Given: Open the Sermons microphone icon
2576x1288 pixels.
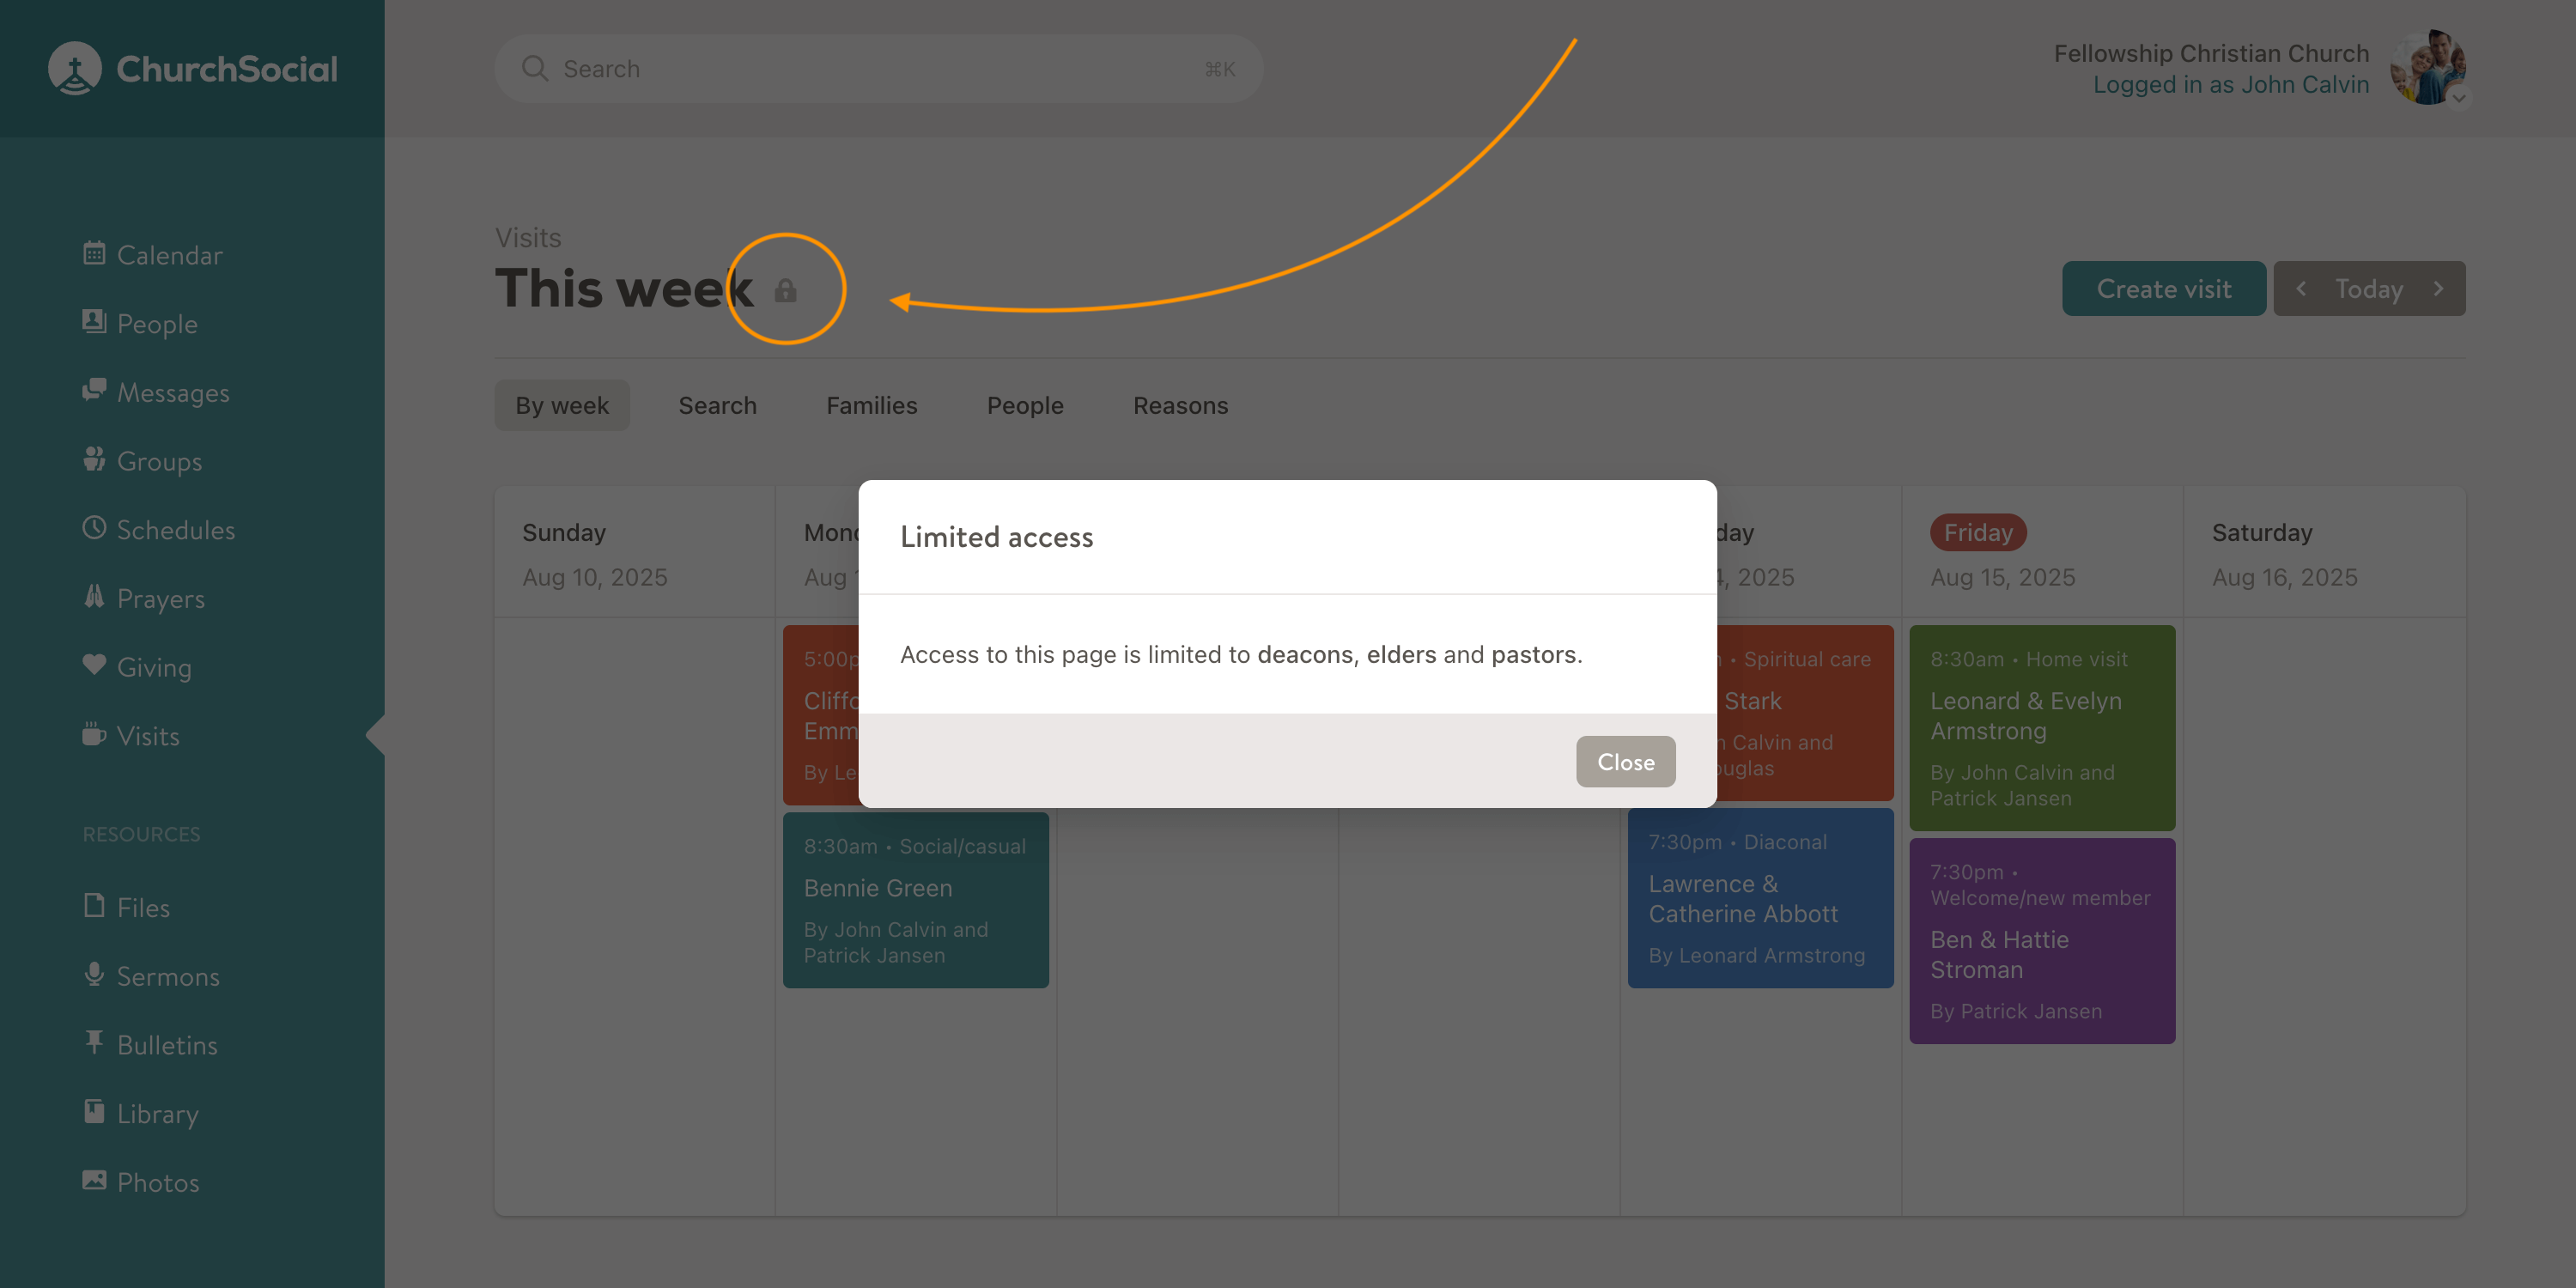Looking at the screenshot, I should (94, 974).
